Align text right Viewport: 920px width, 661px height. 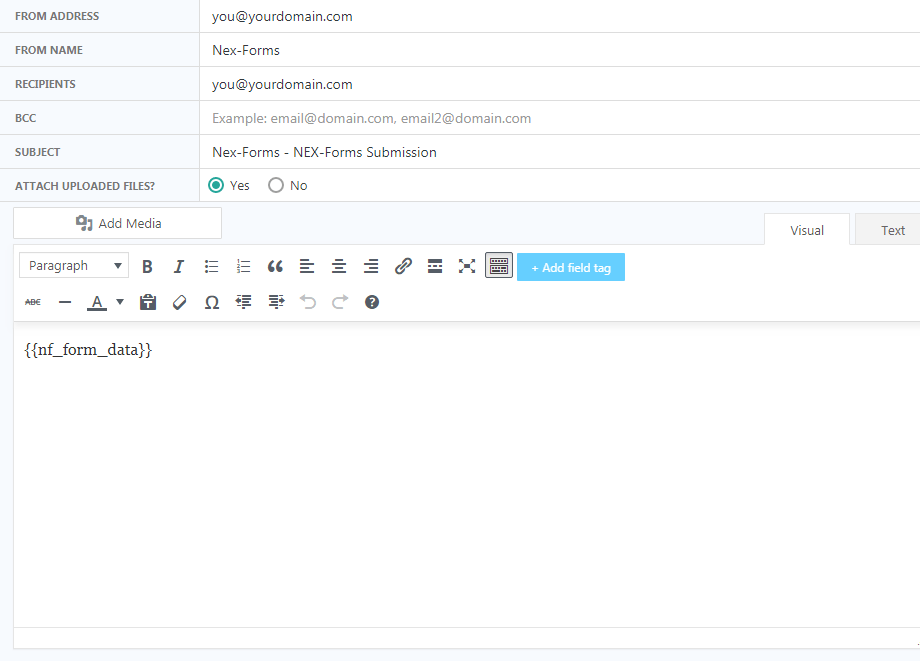click(x=371, y=266)
